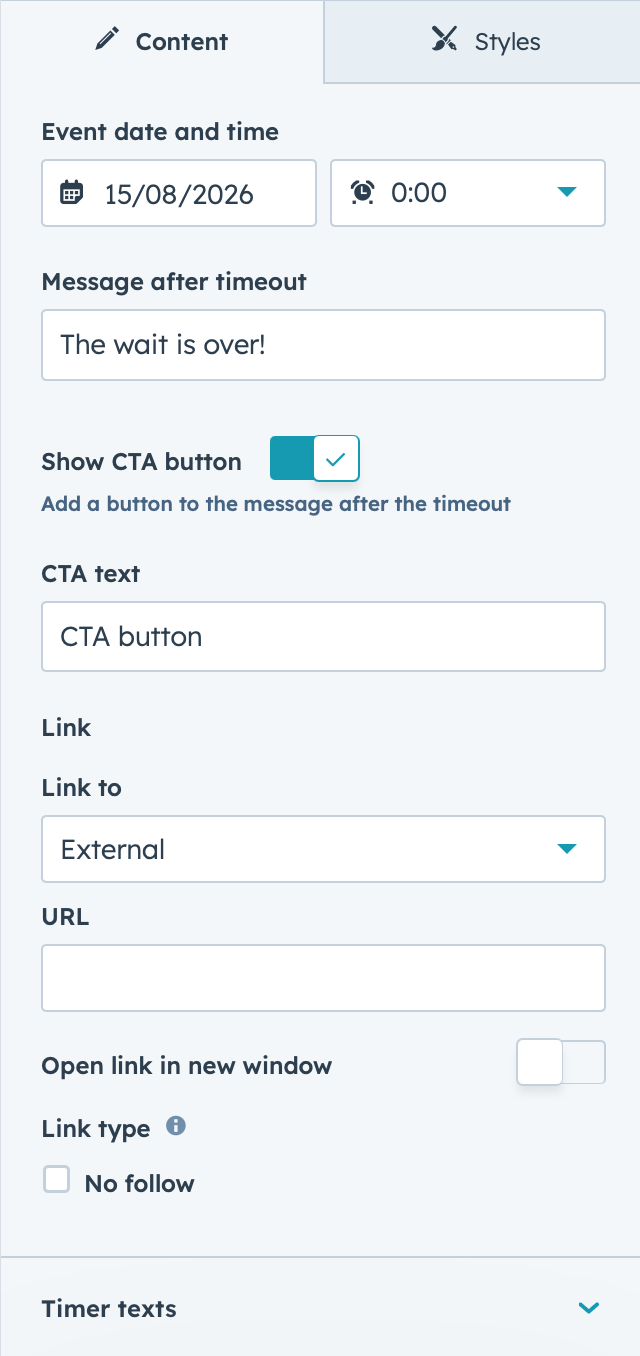Click the CTA text input field
This screenshot has width=640, height=1356.
coord(323,636)
